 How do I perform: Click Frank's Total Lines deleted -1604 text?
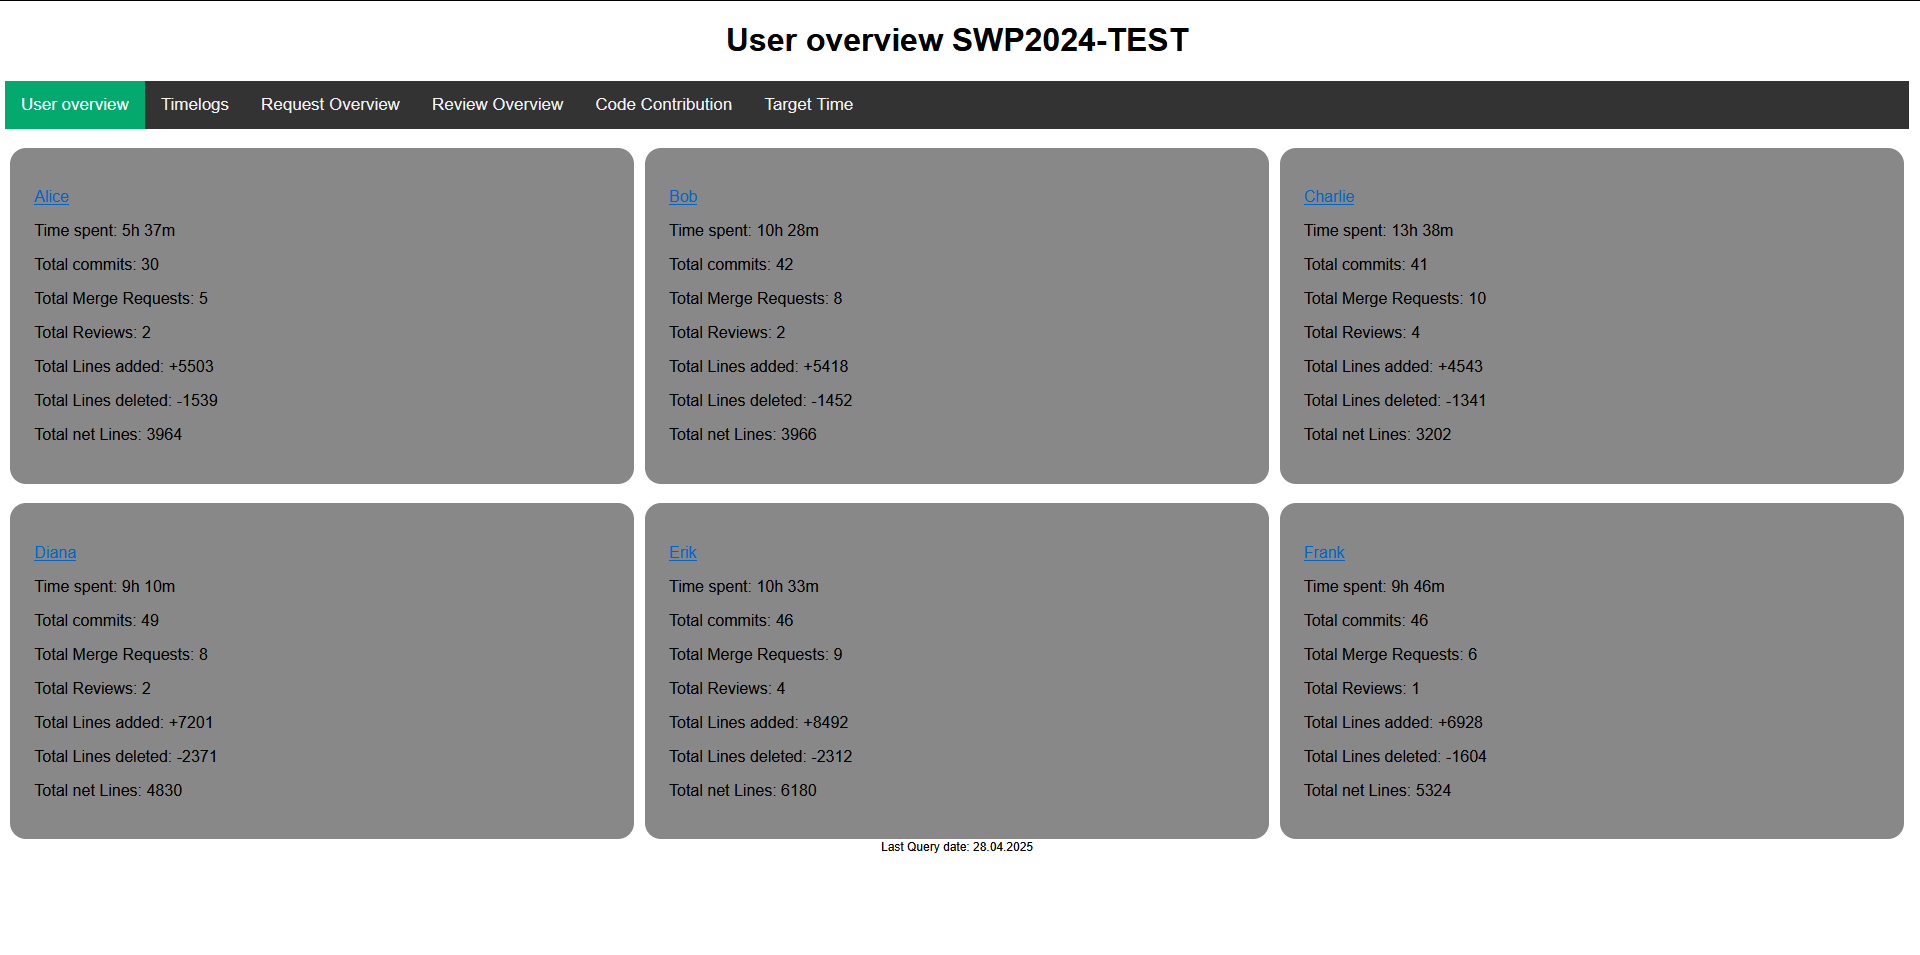[x=1395, y=757]
